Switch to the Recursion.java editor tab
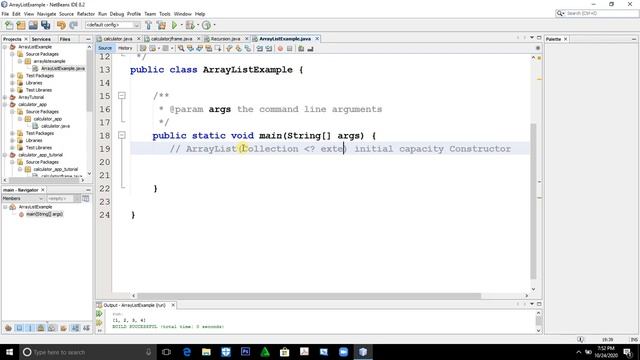This screenshot has height=360, width=640. pos(225,39)
